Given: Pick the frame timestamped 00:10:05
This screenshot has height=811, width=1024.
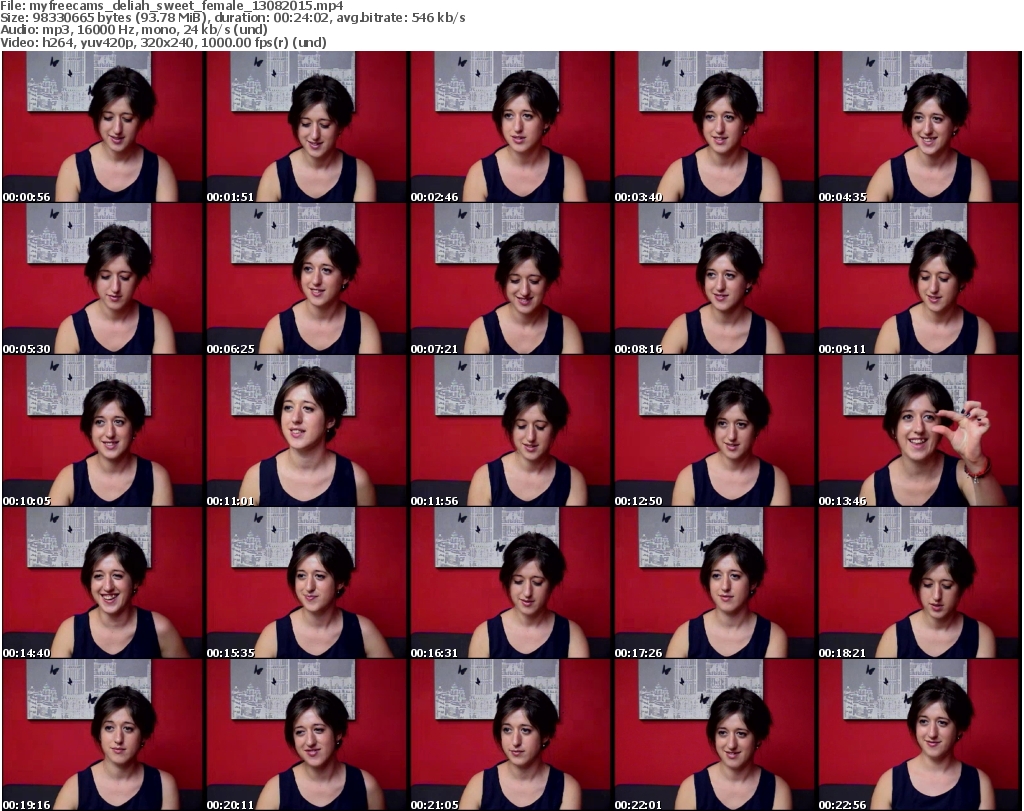Looking at the screenshot, I should (103, 431).
